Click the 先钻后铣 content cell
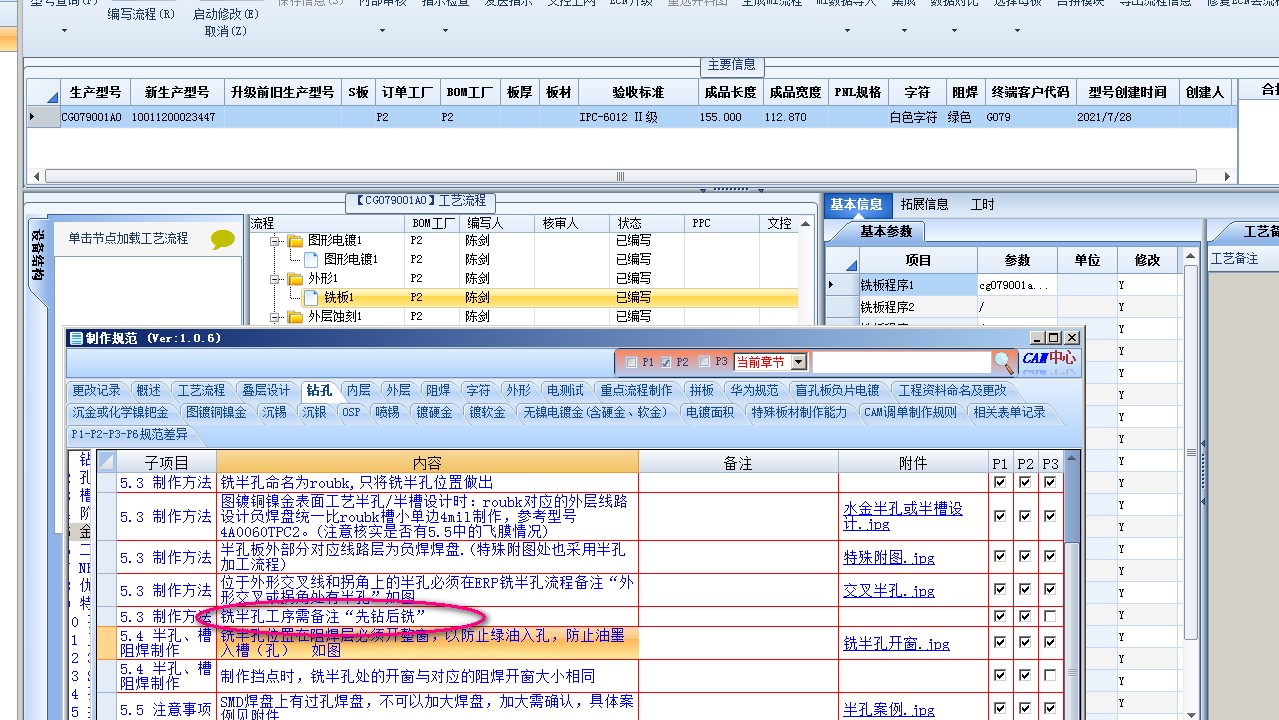Viewport: 1279px width, 720px height. pos(427,616)
